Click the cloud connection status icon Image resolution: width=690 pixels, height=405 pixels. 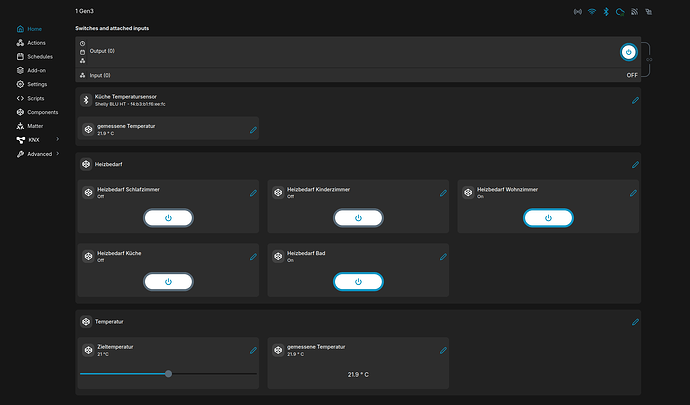(620, 12)
